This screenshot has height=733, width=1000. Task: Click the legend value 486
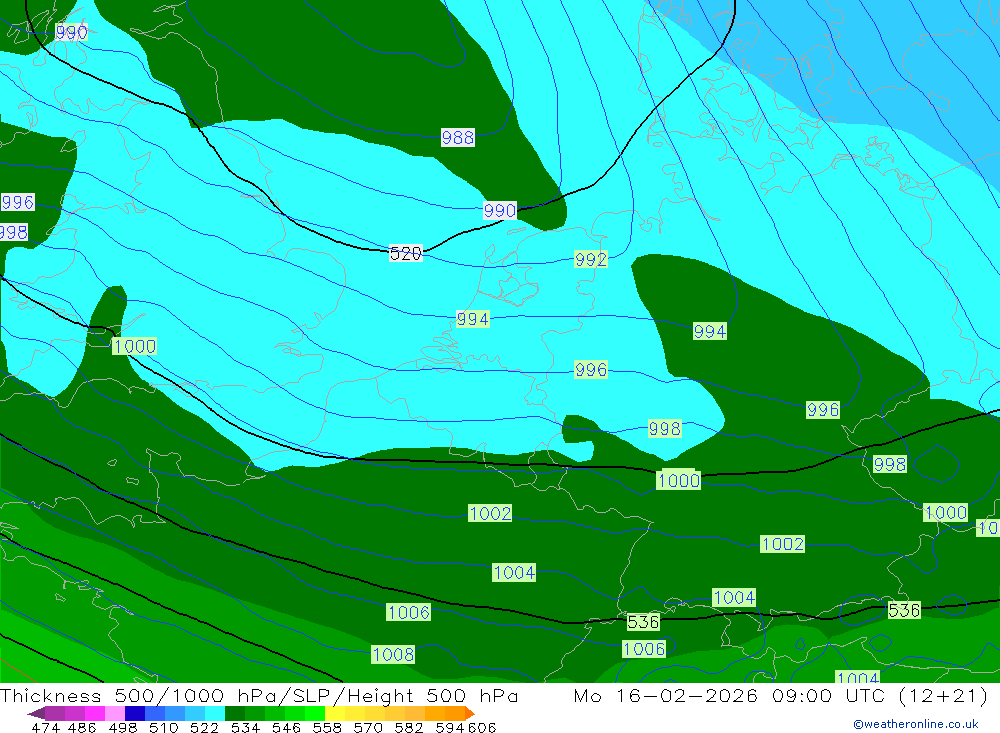[x=80, y=728]
